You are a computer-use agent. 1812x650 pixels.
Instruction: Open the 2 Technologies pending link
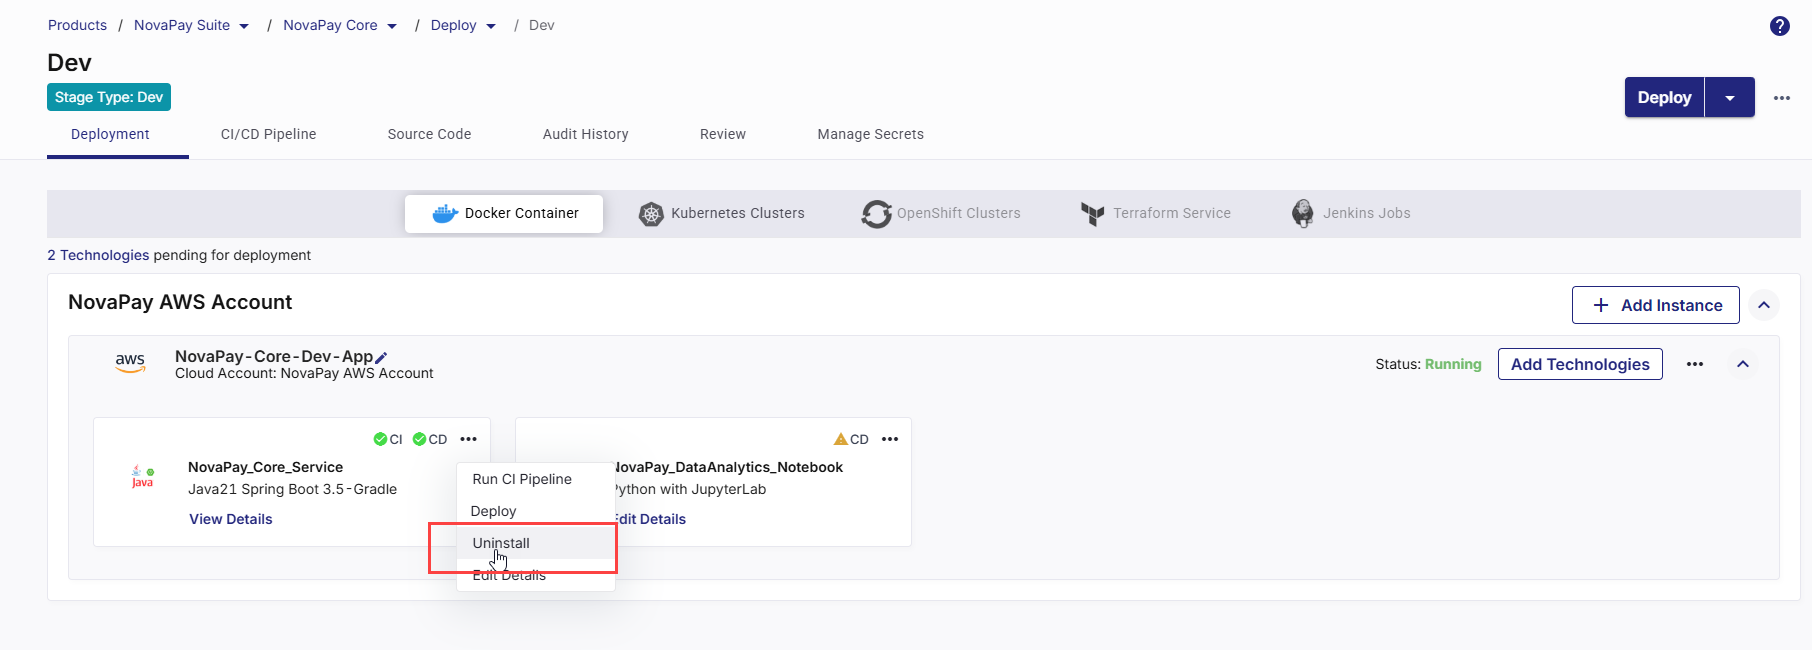(98, 255)
